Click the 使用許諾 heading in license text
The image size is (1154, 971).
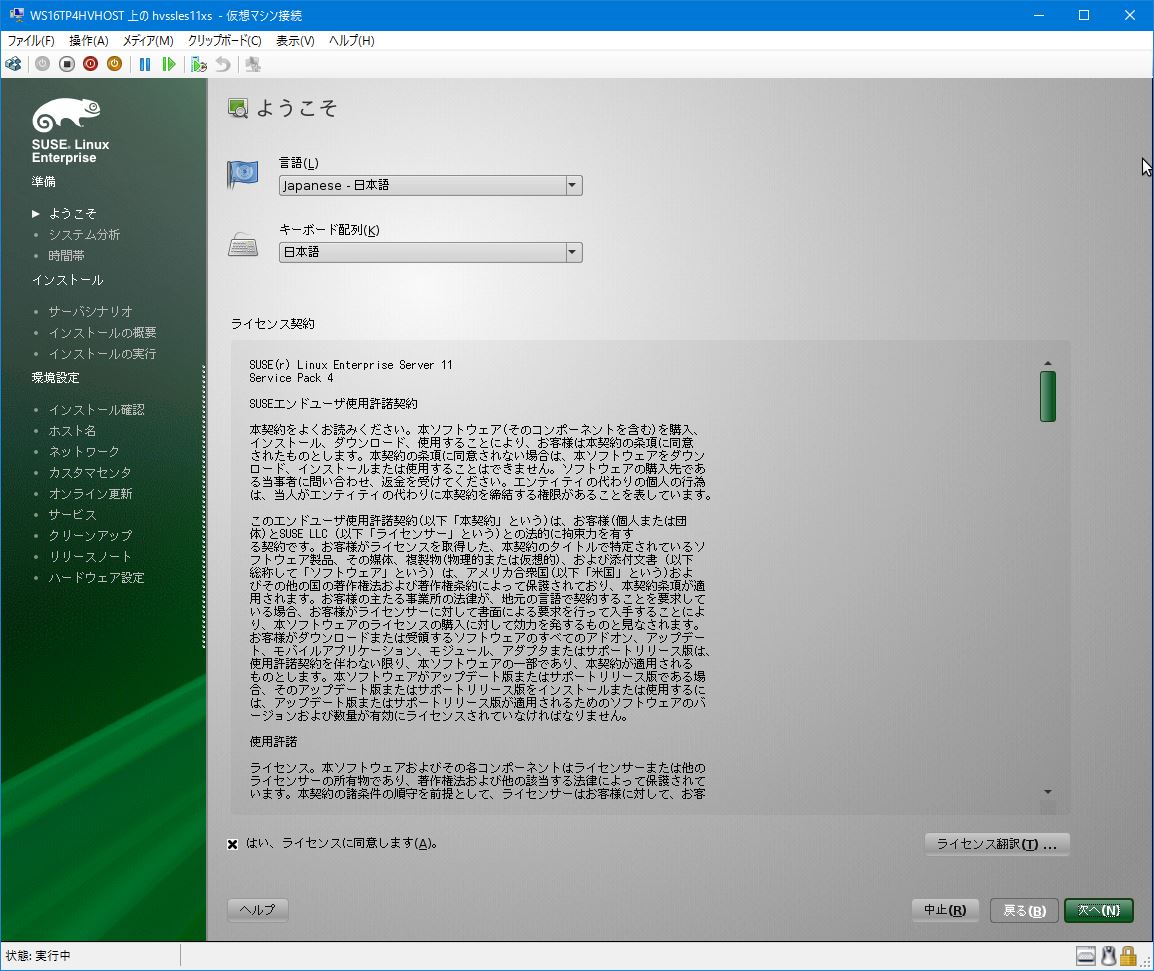273,742
